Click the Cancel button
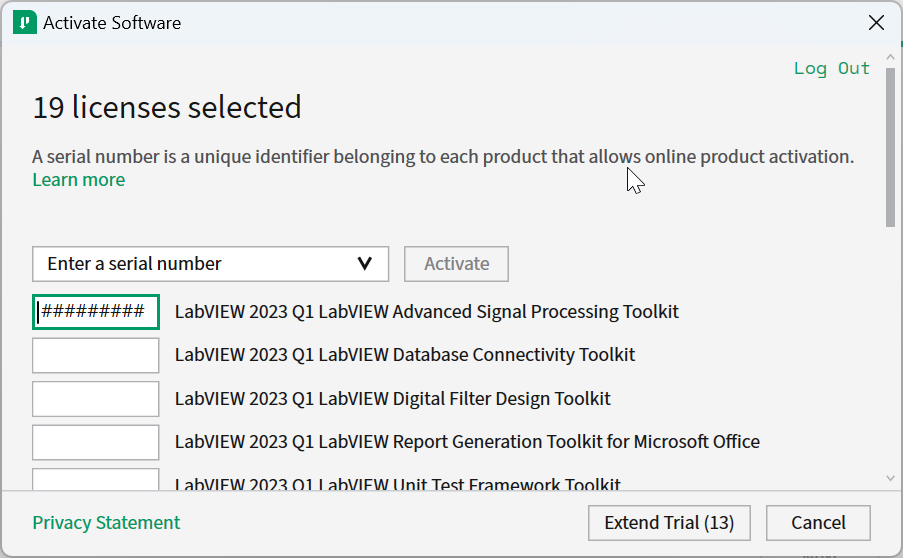Screen dimensions: 903x558 coord(818,523)
